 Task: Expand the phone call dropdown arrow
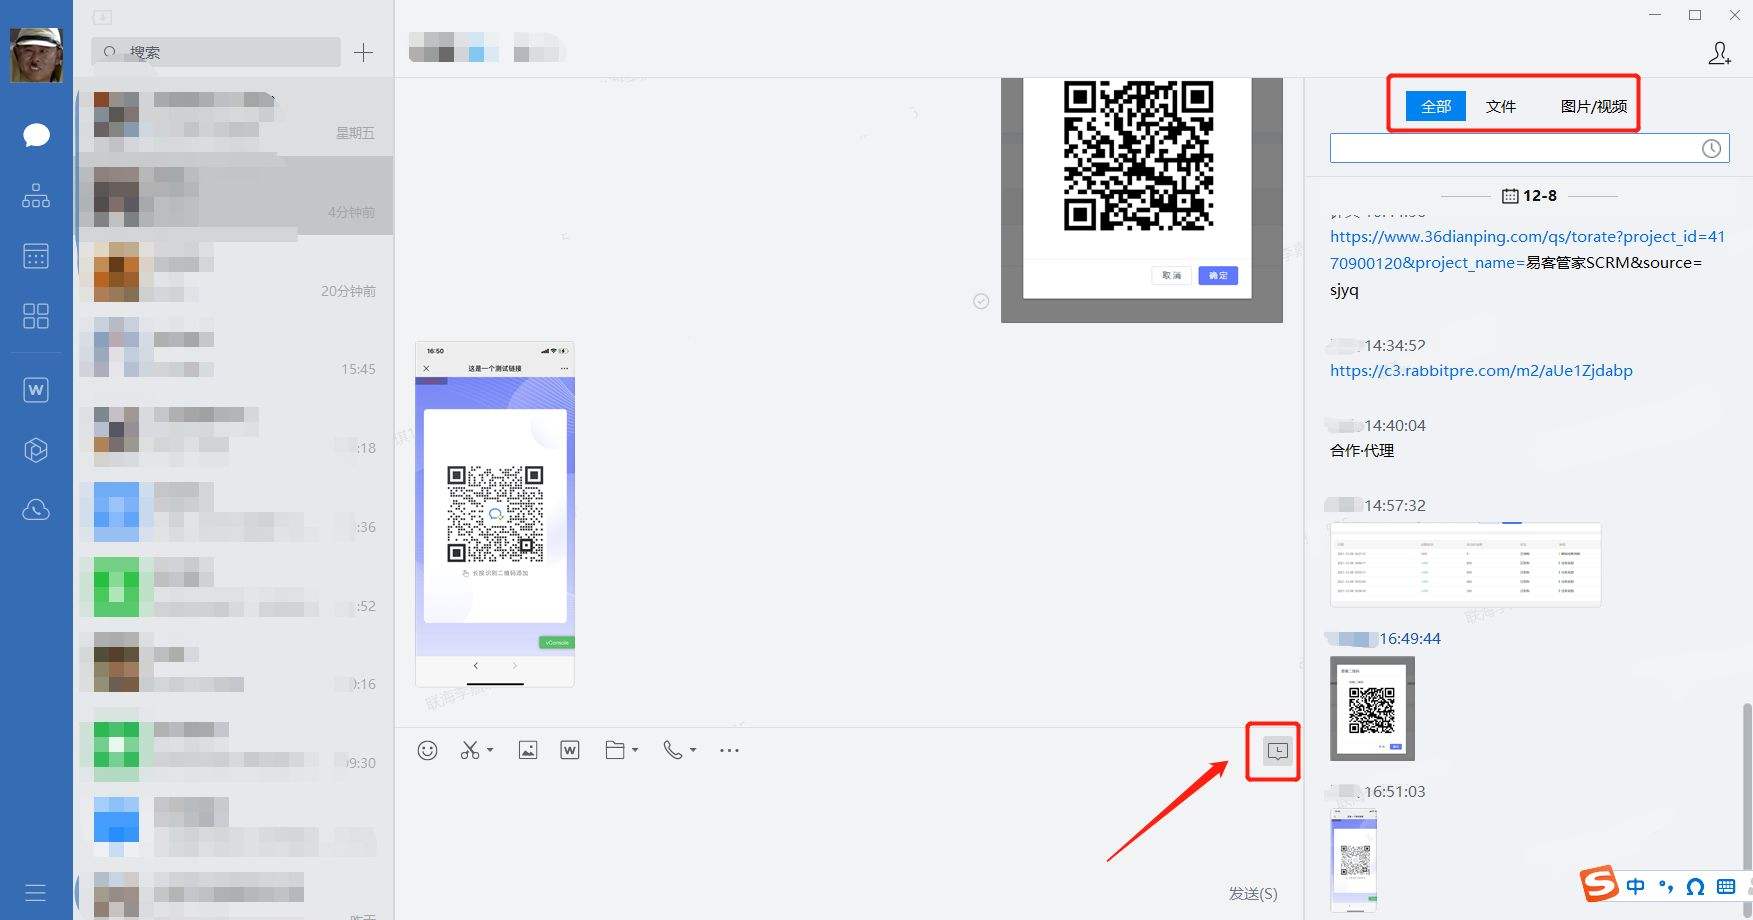click(x=693, y=750)
